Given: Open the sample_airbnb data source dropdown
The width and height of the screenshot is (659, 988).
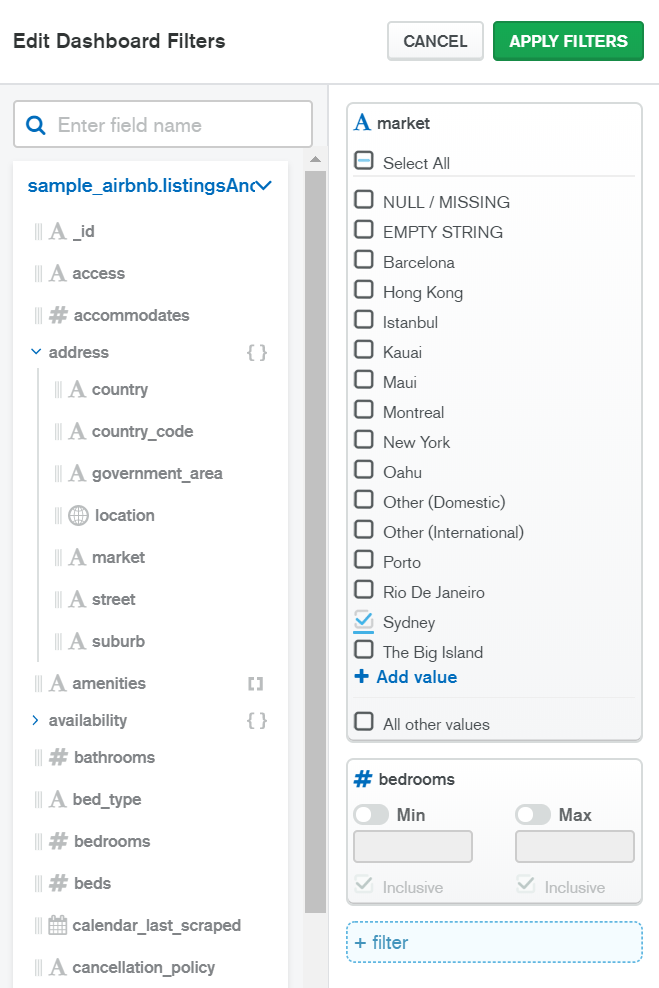Looking at the screenshot, I should (264, 185).
